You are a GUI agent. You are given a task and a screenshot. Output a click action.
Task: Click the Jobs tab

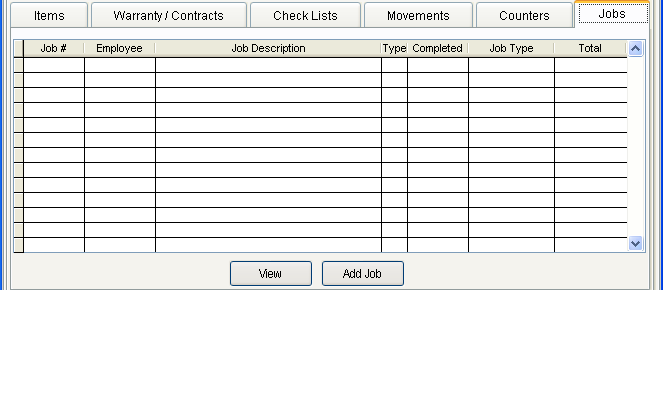pyautogui.click(x=612, y=14)
